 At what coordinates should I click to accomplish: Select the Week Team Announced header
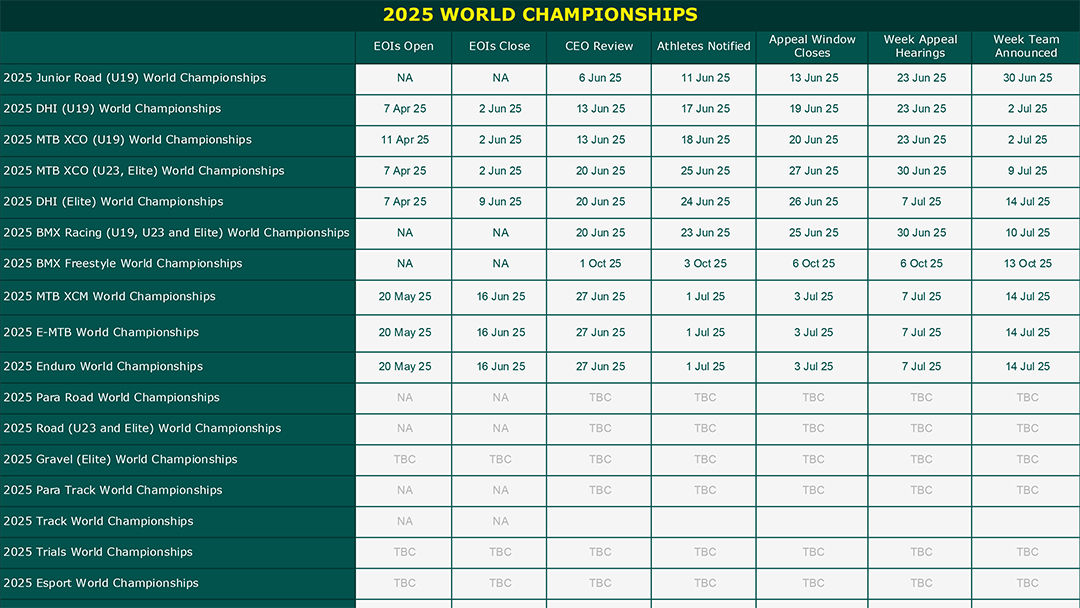[x=1026, y=47]
